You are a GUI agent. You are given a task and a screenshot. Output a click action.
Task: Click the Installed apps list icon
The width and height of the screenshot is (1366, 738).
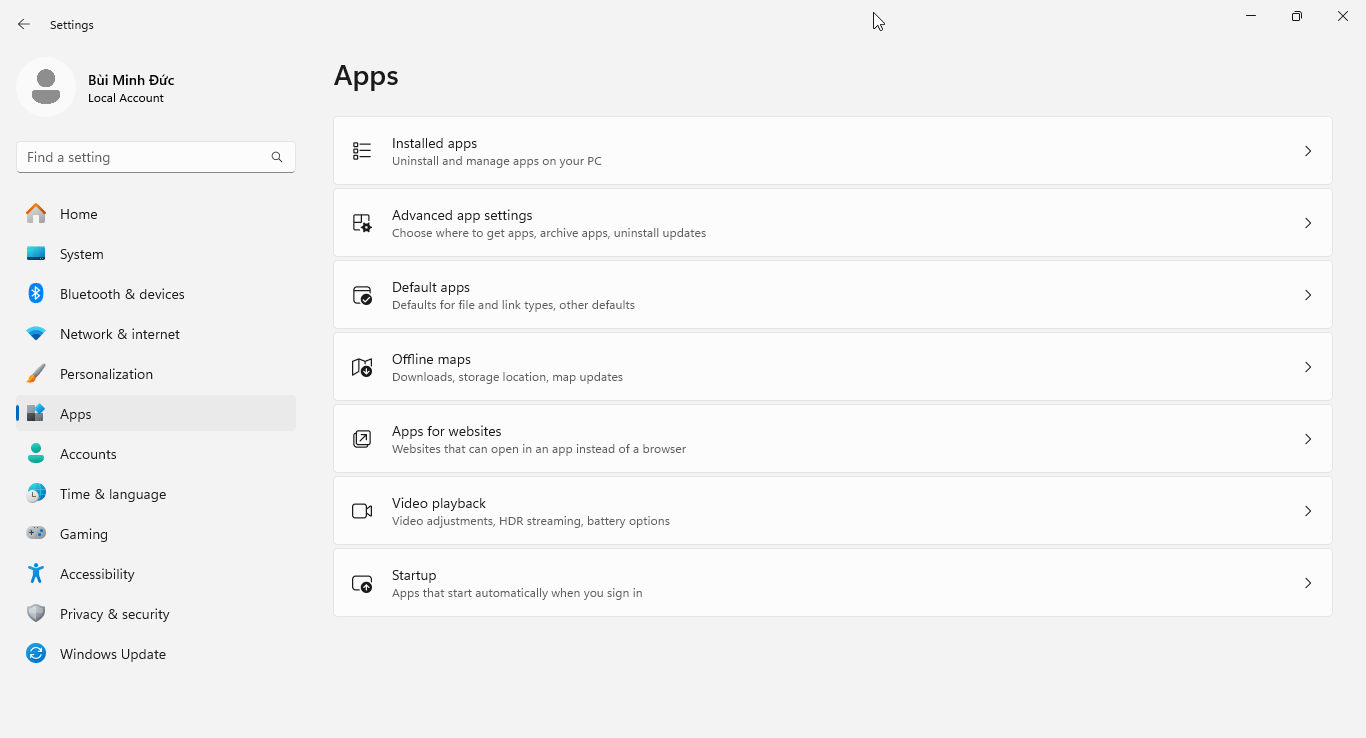pyautogui.click(x=362, y=151)
